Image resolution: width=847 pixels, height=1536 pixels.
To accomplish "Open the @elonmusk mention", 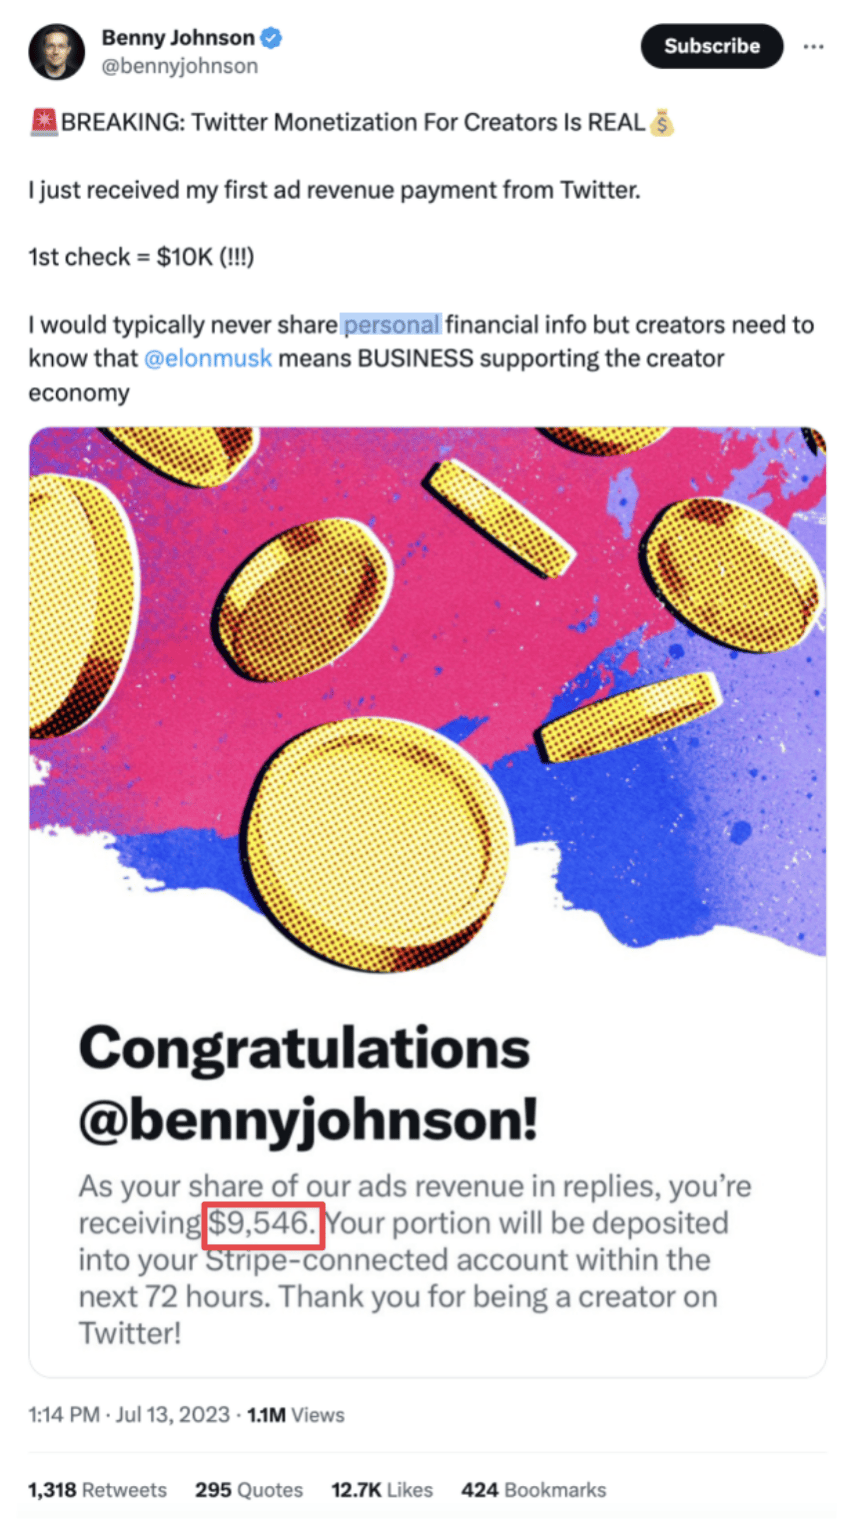I will click(209, 358).
